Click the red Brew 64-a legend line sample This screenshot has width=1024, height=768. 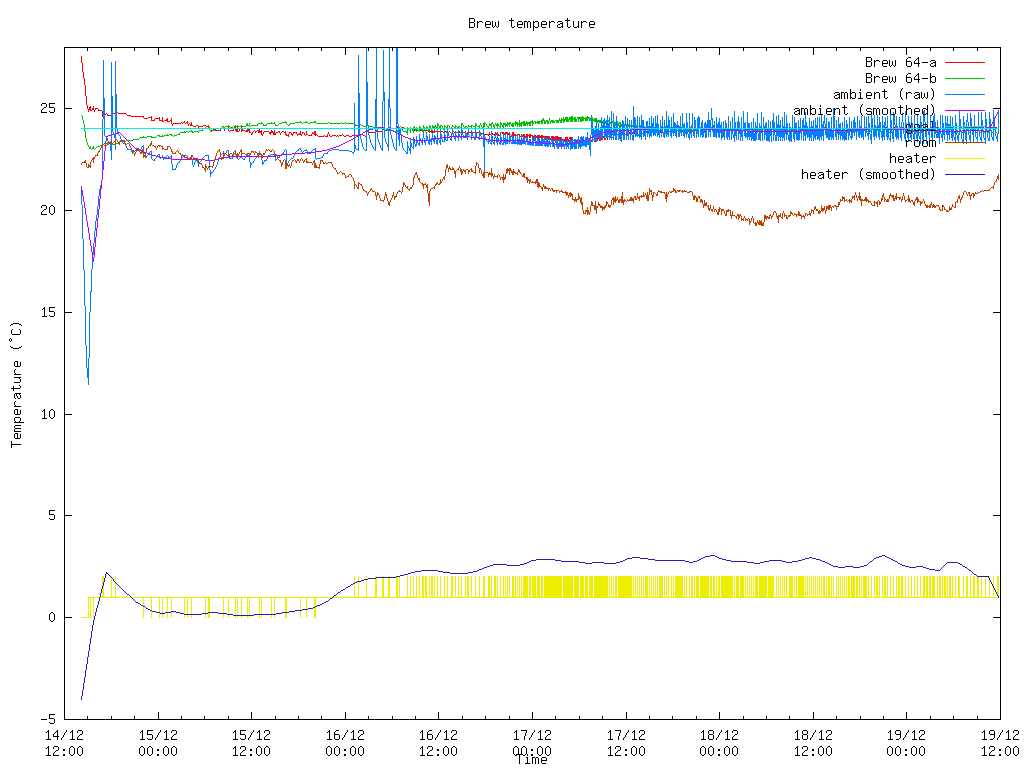(965, 63)
